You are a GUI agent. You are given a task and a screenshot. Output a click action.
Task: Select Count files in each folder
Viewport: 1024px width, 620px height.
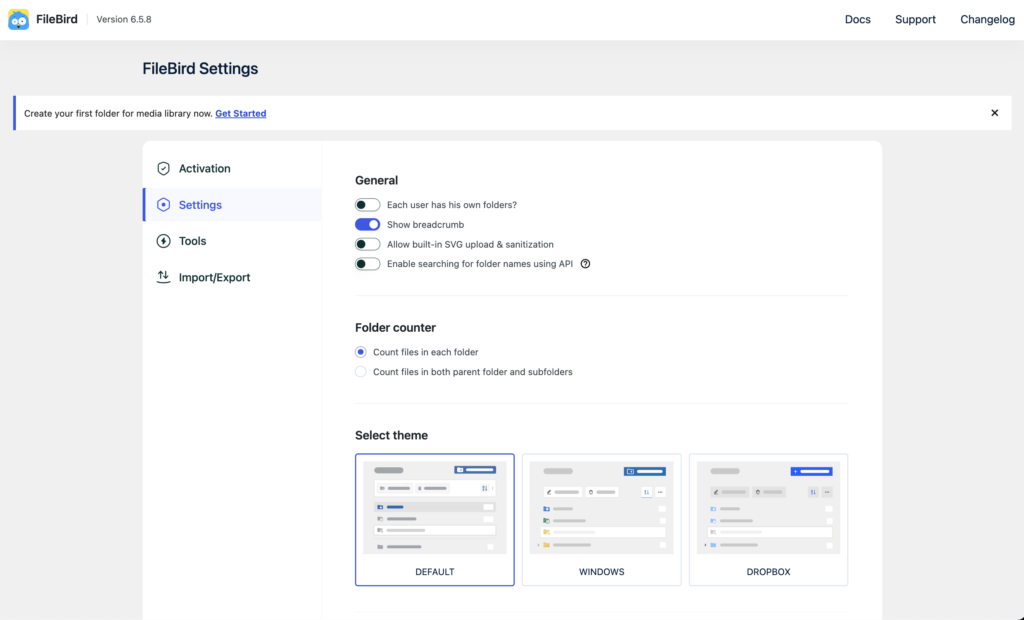point(360,352)
